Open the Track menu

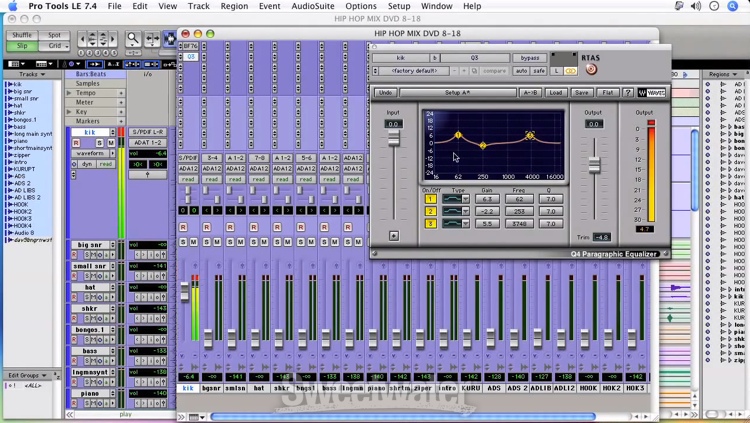(199, 6)
